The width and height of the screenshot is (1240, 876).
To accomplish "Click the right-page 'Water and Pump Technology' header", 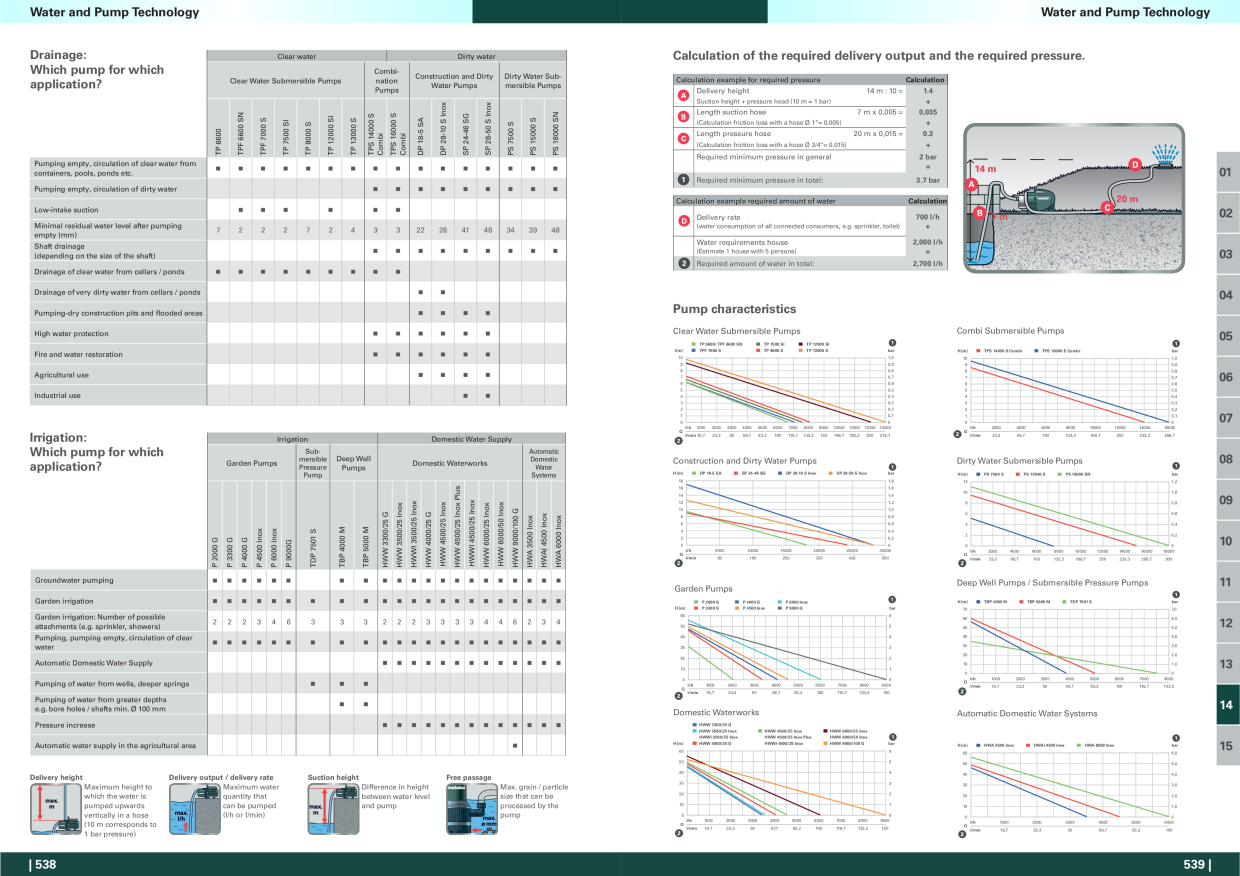I will 1125,12.
